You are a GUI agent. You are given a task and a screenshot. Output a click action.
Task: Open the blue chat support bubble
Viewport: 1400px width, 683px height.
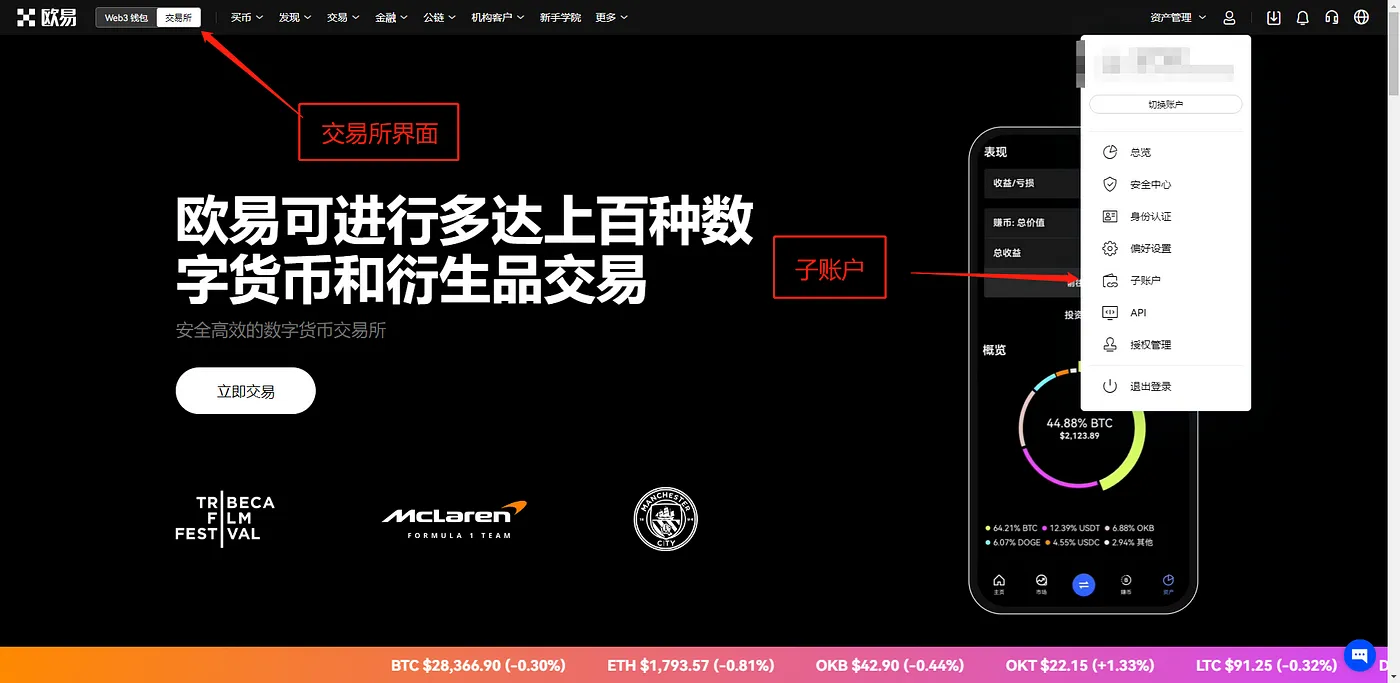click(x=1360, y=655)
